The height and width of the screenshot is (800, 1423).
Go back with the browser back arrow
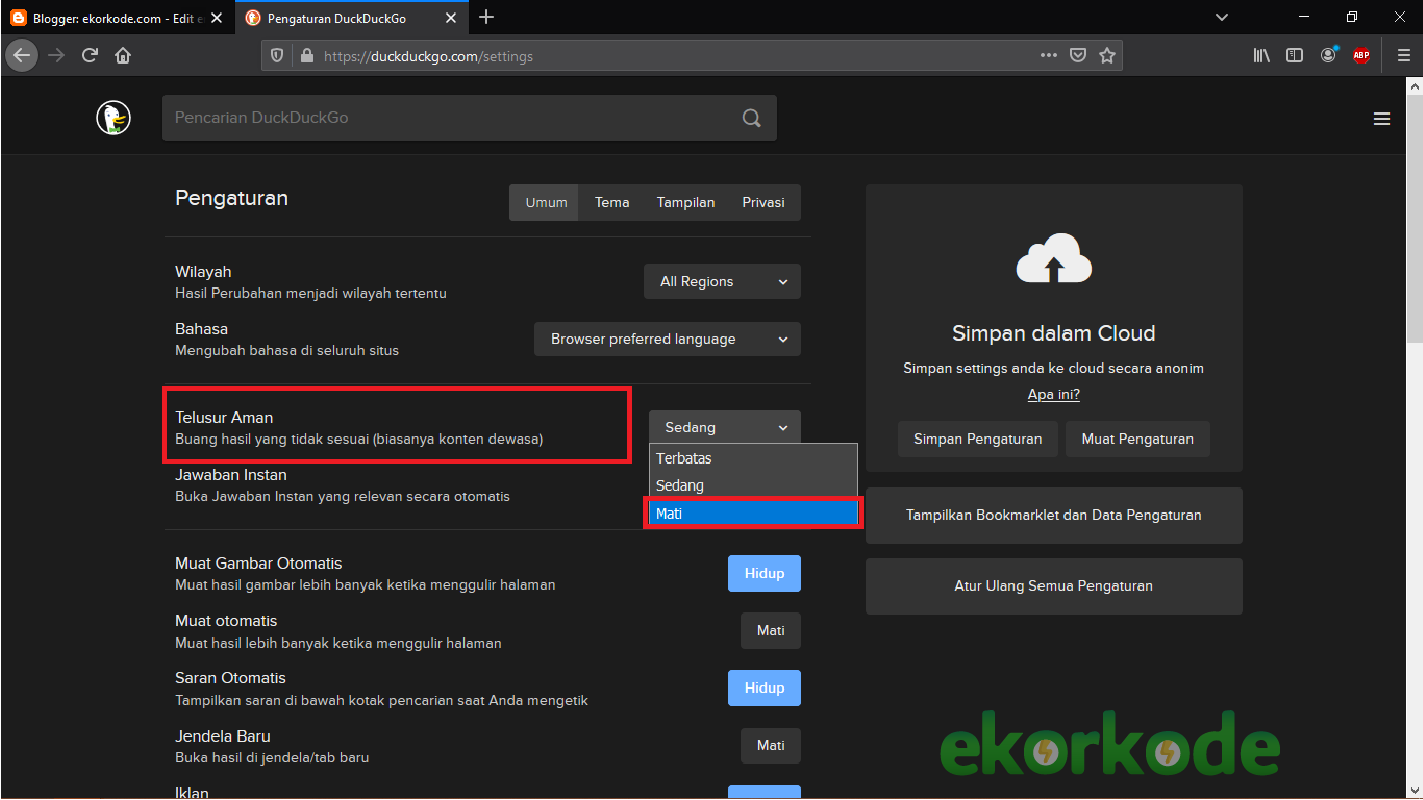point(21,56)
